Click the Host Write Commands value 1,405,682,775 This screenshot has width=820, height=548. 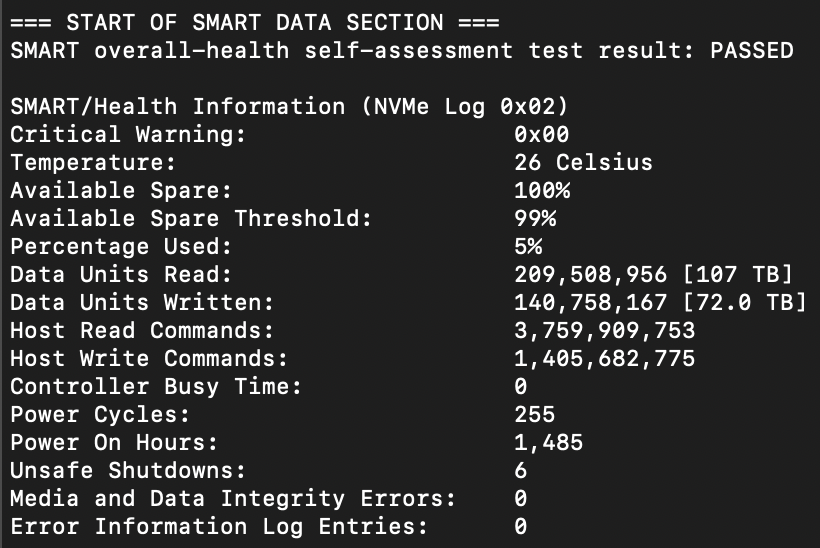tap(604, 358)
